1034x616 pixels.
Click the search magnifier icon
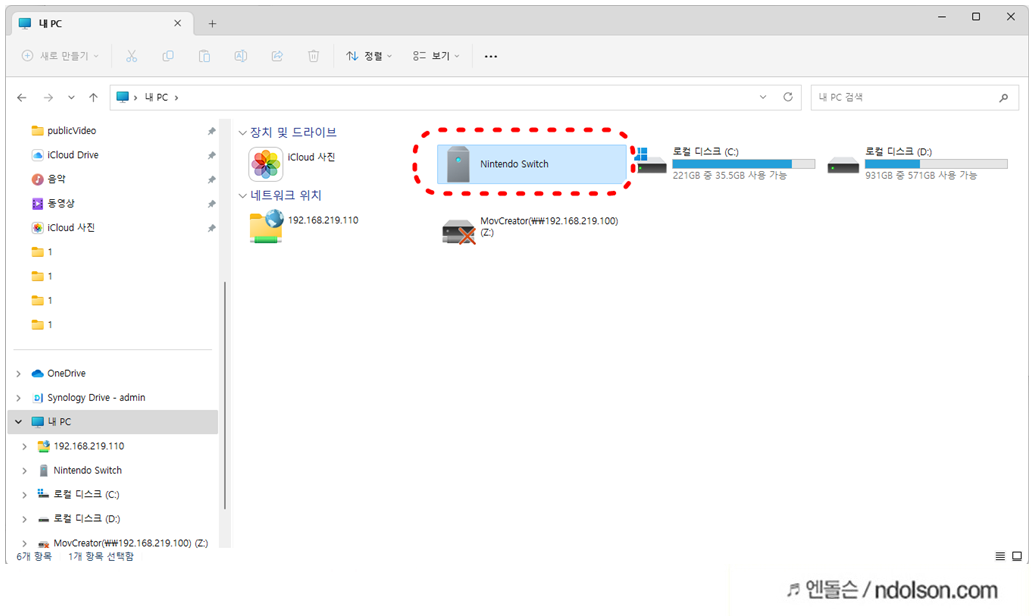point(1004,98)
